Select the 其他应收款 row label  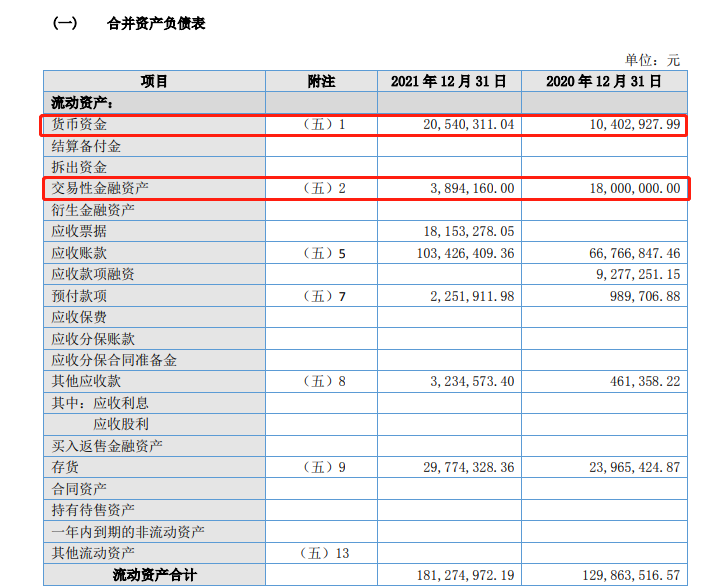(86, 381)
